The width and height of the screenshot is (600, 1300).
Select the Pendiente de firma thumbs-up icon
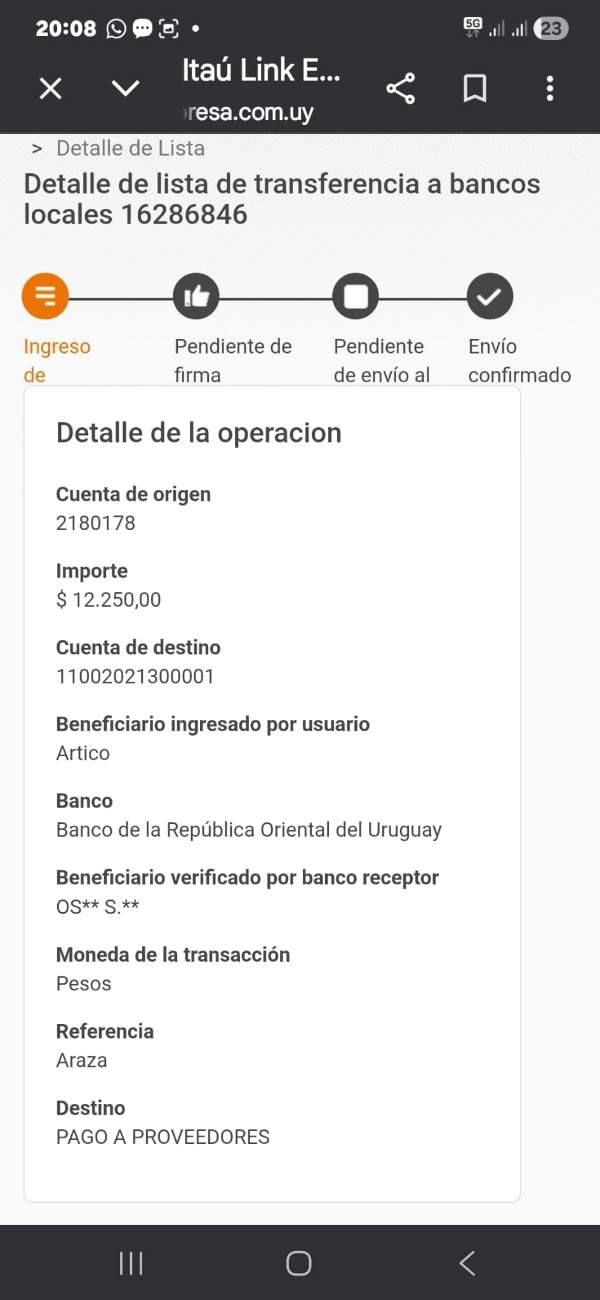click(x=196, y=296)
